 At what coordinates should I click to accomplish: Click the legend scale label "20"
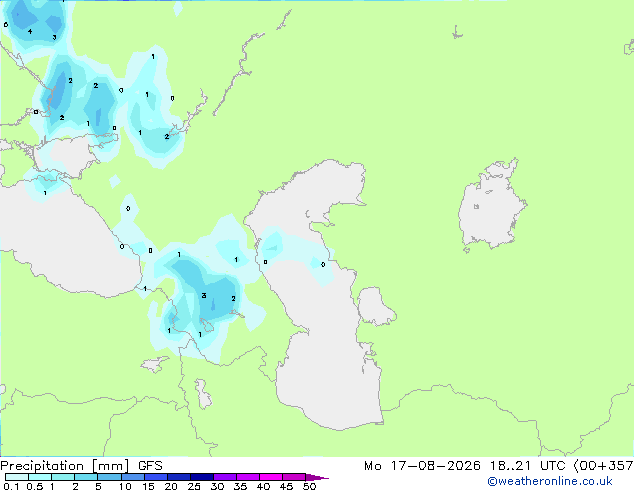click(171, 486)
